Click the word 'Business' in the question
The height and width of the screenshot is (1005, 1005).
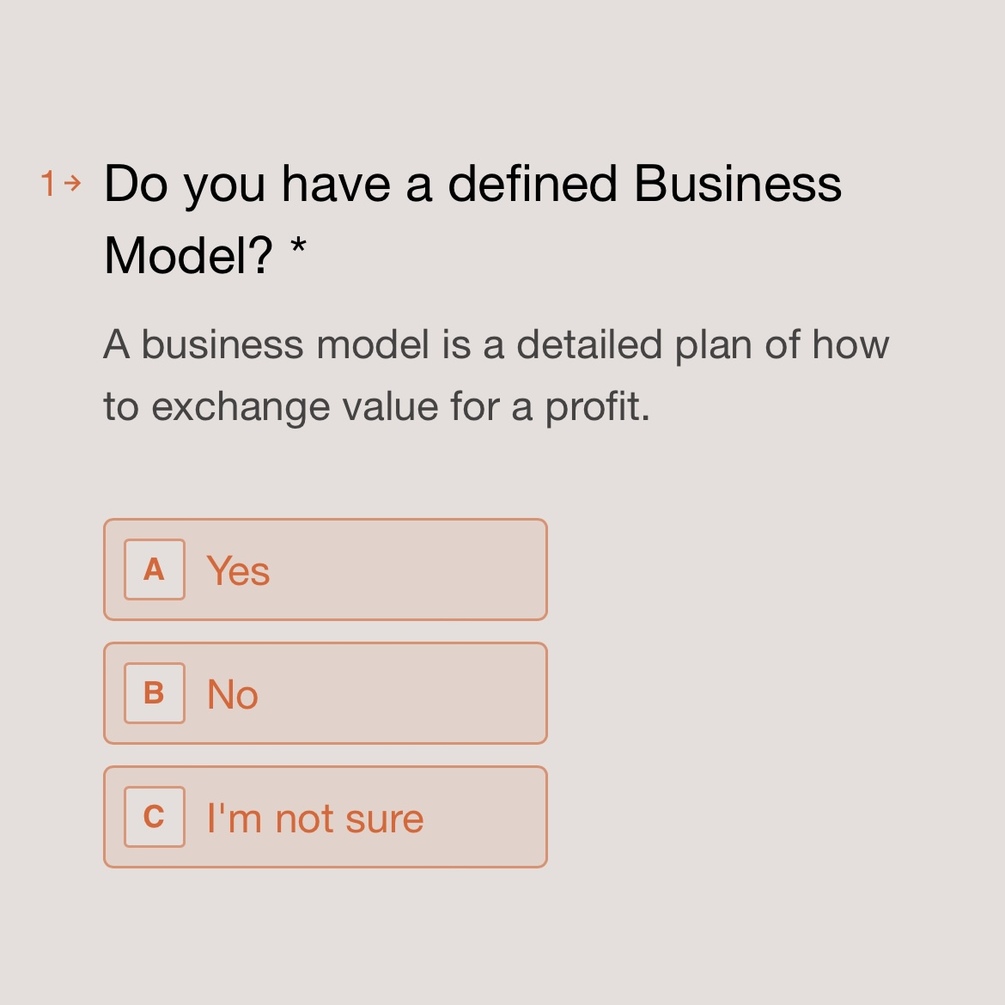pyautogui.click(x=738, y=184)
